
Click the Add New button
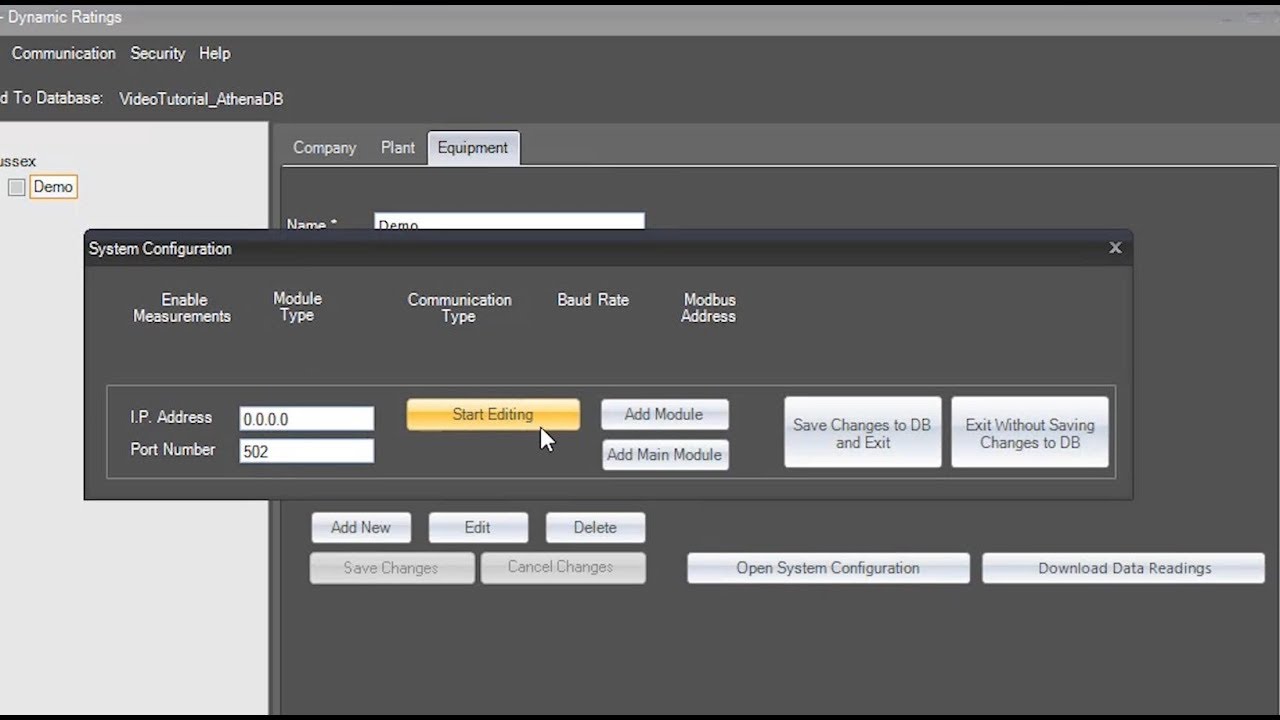361,528
